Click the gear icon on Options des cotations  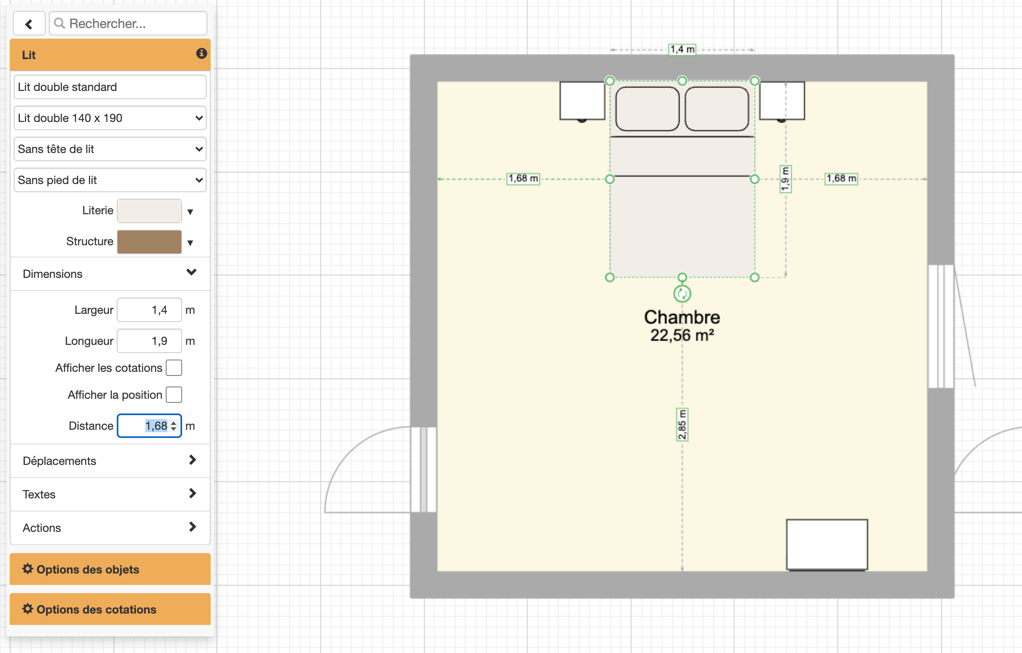[x=27, y=609]
